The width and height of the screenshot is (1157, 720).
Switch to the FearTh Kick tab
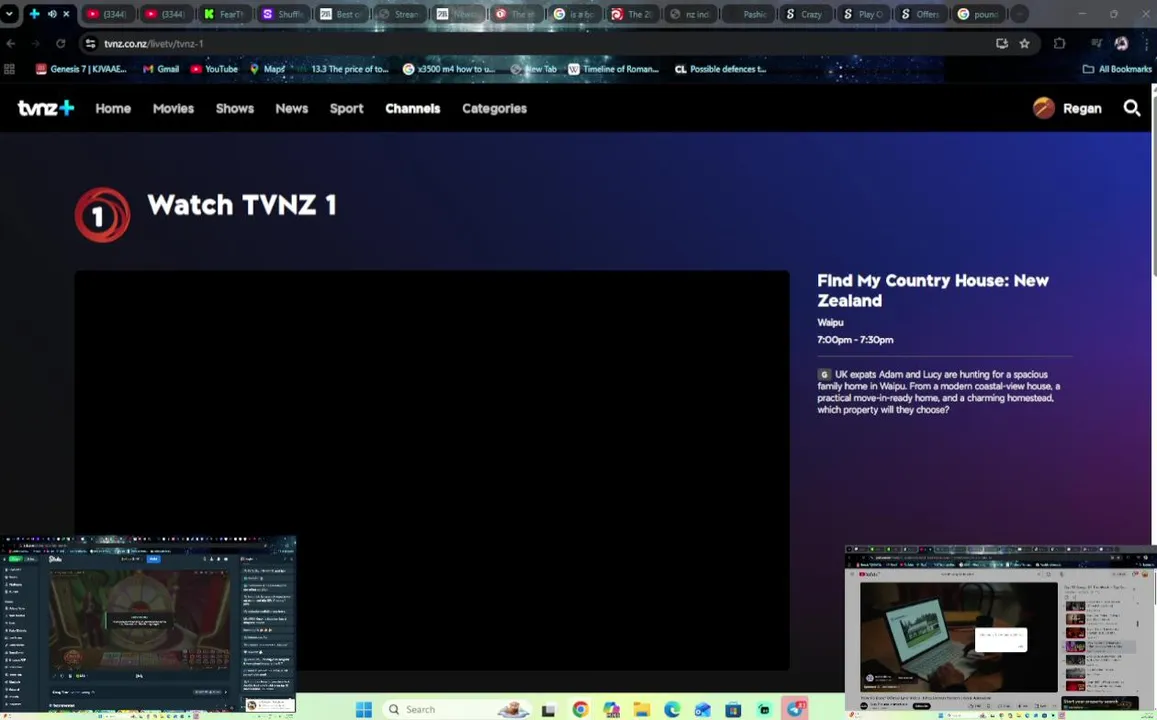(224, 14)
